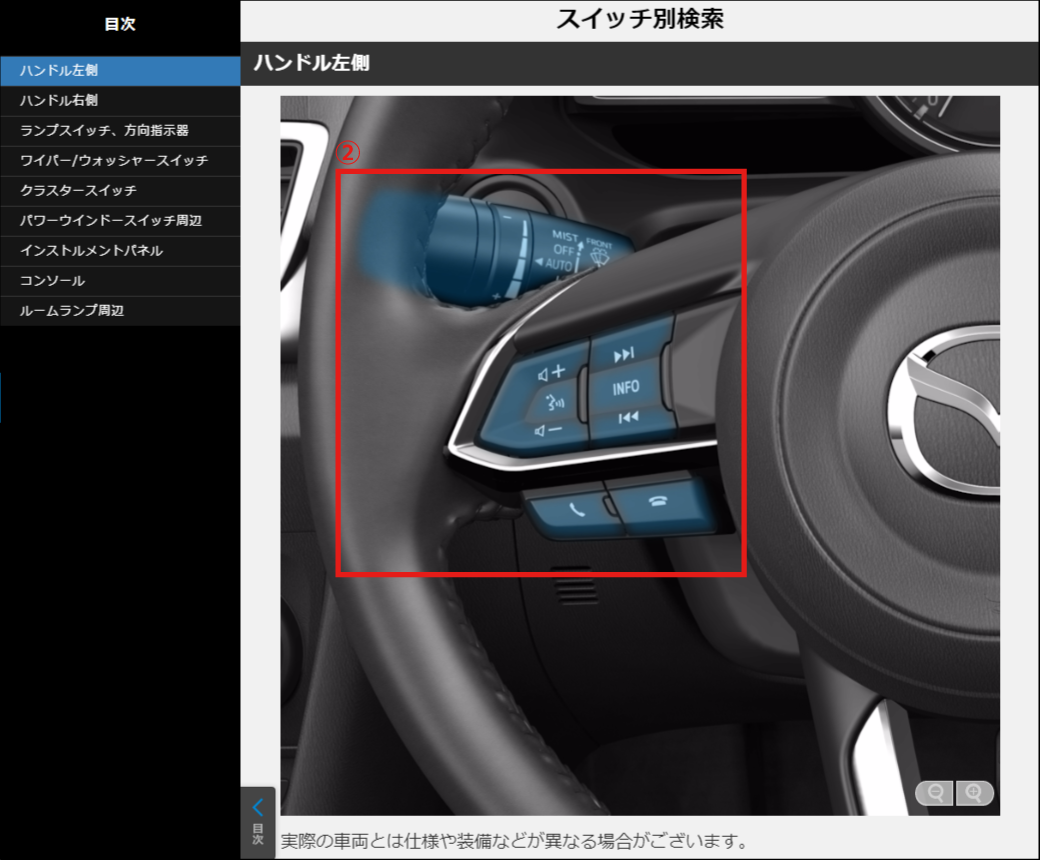Screen dimensions: 1040x860
Task: Click the volume up button on steering wheel
Action: [551, 374]
